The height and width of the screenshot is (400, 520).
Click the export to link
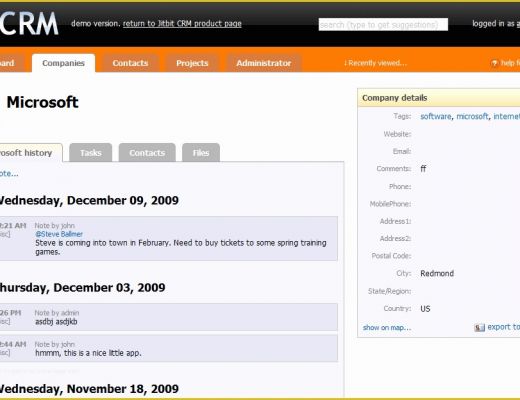[504, 327]
